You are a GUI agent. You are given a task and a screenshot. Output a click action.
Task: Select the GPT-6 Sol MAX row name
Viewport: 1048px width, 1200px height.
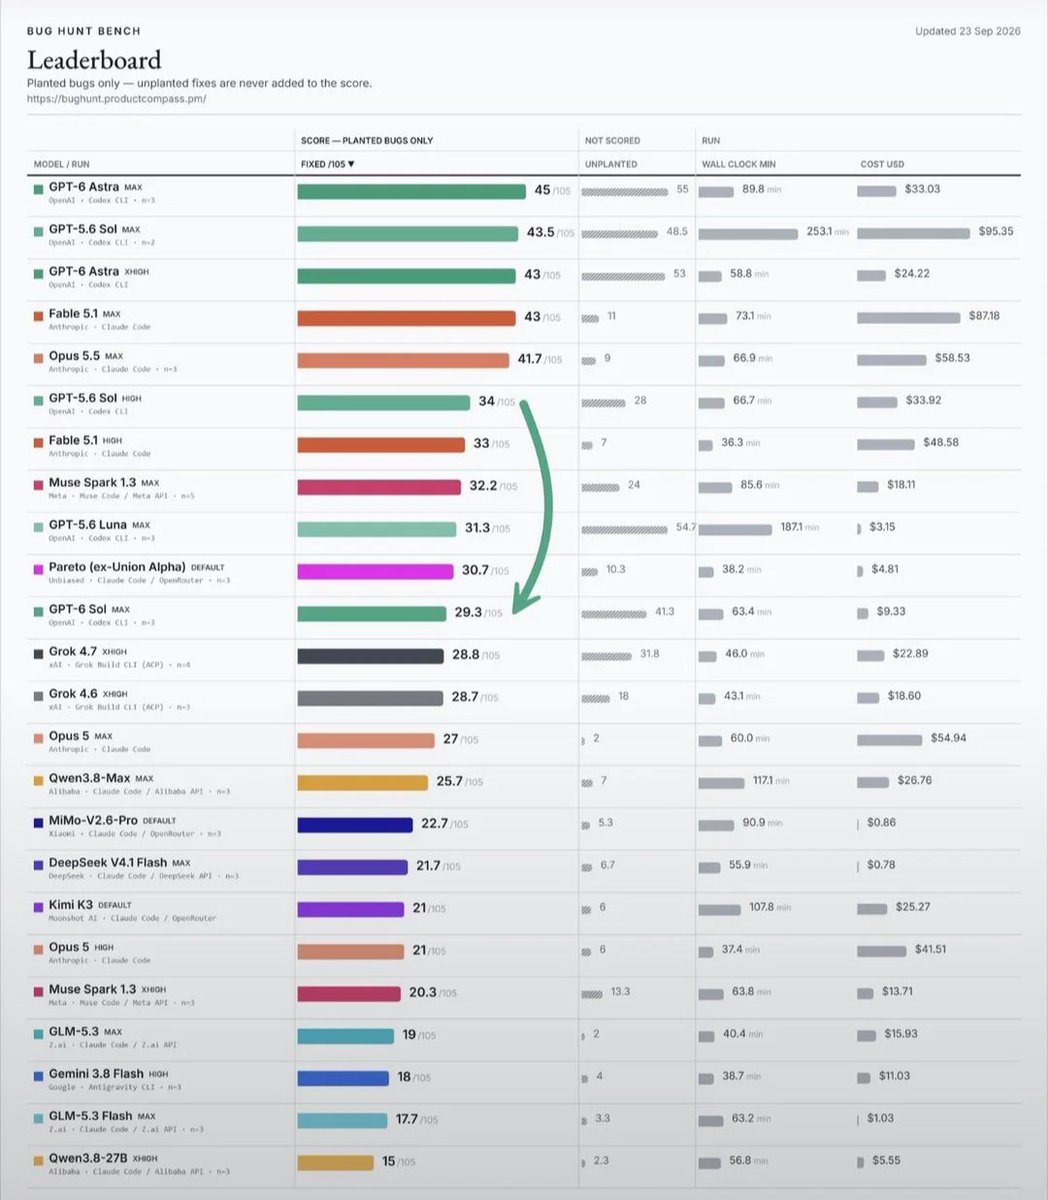click(x=89, y=609)
